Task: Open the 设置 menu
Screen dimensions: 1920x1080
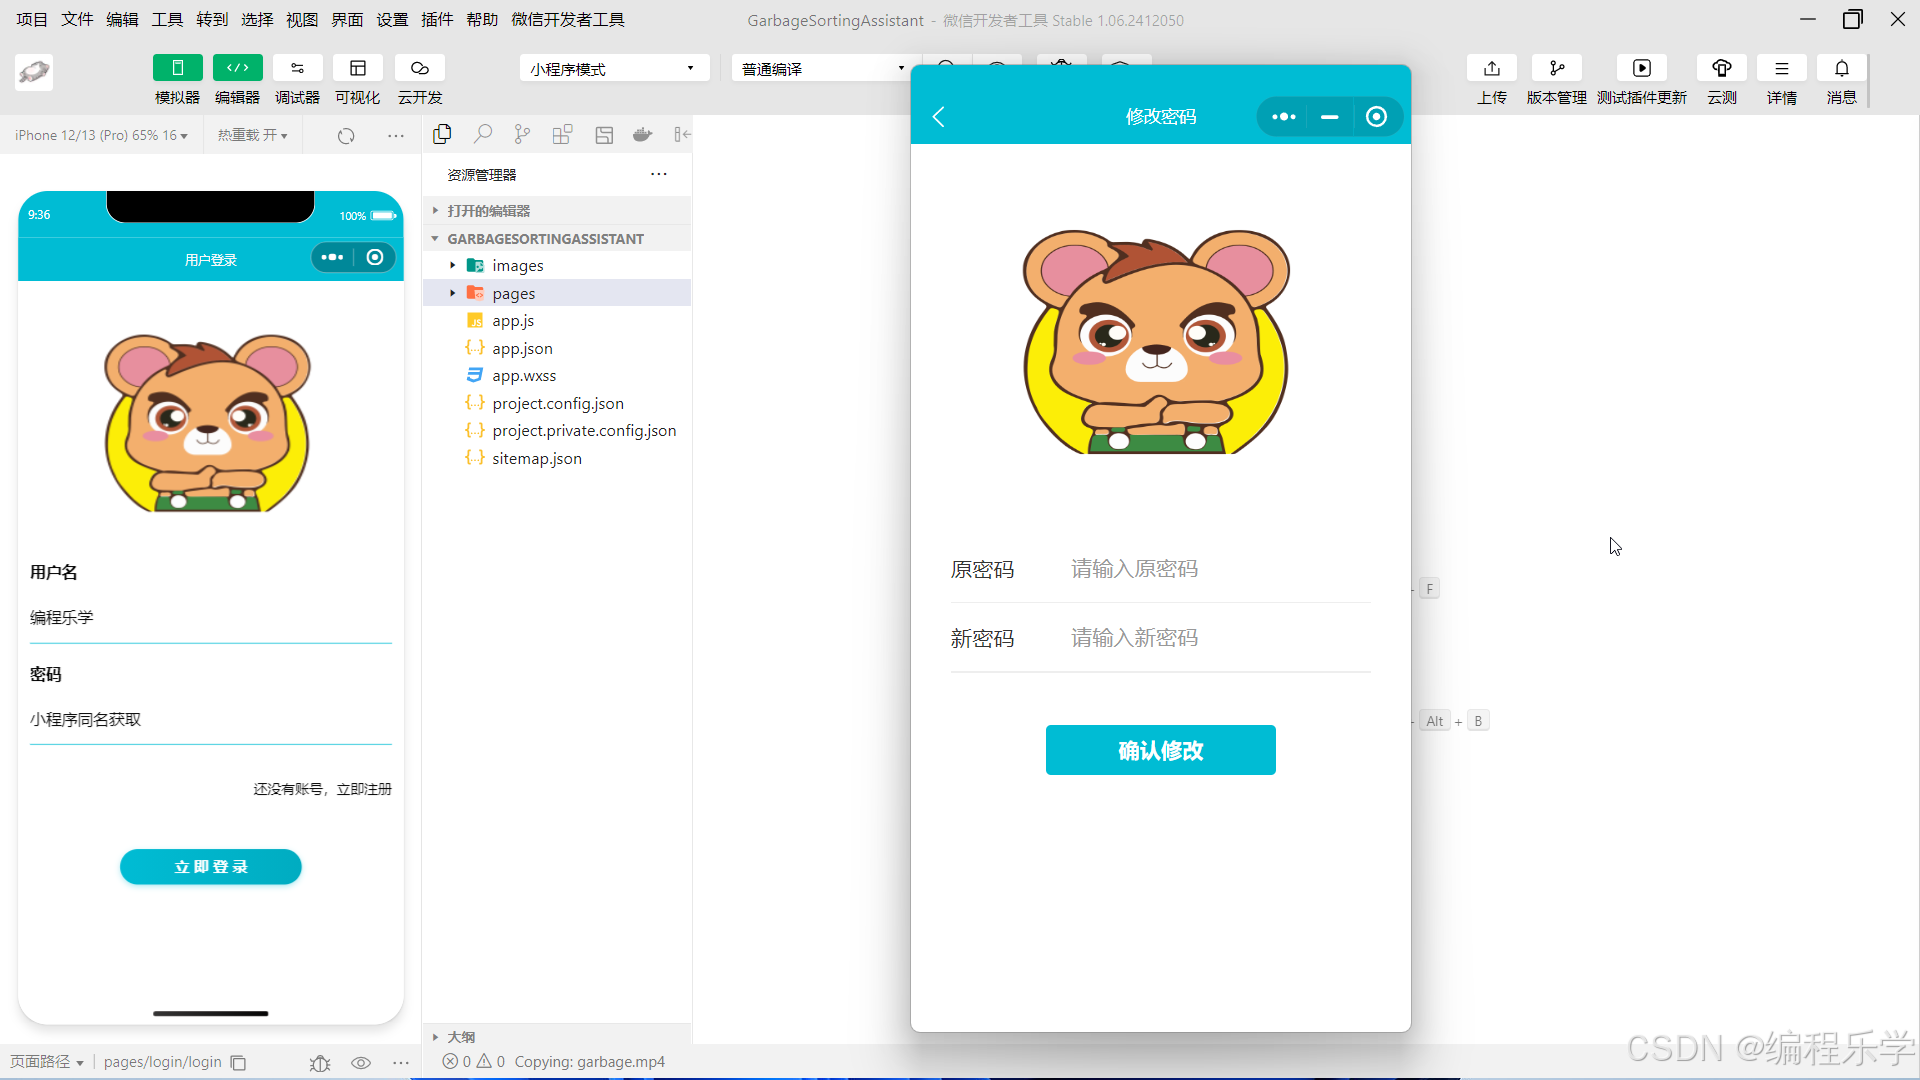Action: coord(392,20)
